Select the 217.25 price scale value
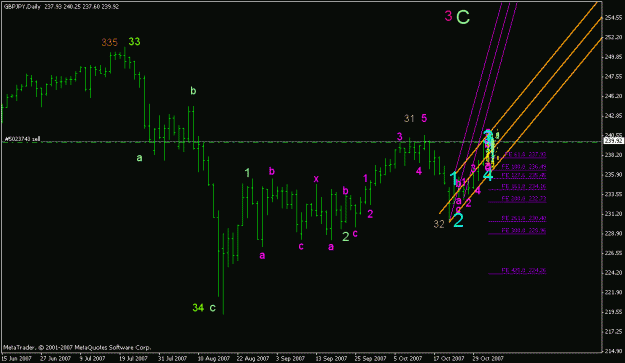This screenshot has width=625, height=363. 614,332
